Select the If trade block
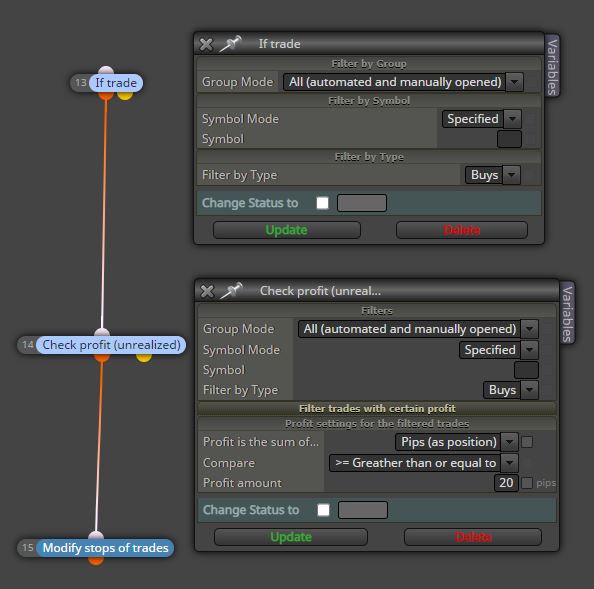Viewport: 594px width, 589px height. pos(116,83)
